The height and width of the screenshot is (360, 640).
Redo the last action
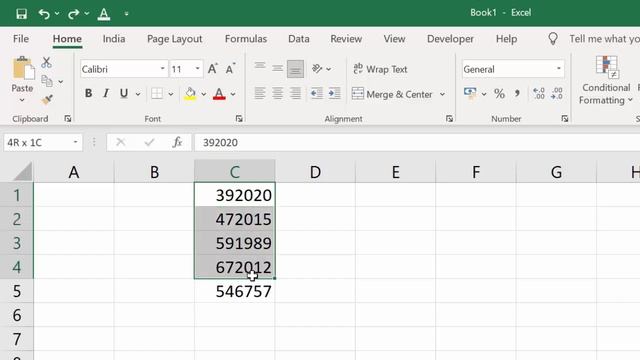pos(73,13)
